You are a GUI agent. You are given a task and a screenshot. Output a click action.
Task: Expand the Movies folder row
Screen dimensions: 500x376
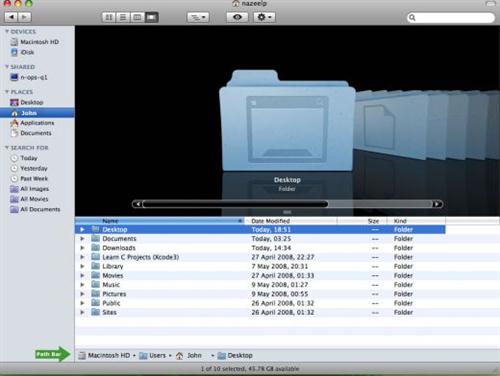[82, 275]
